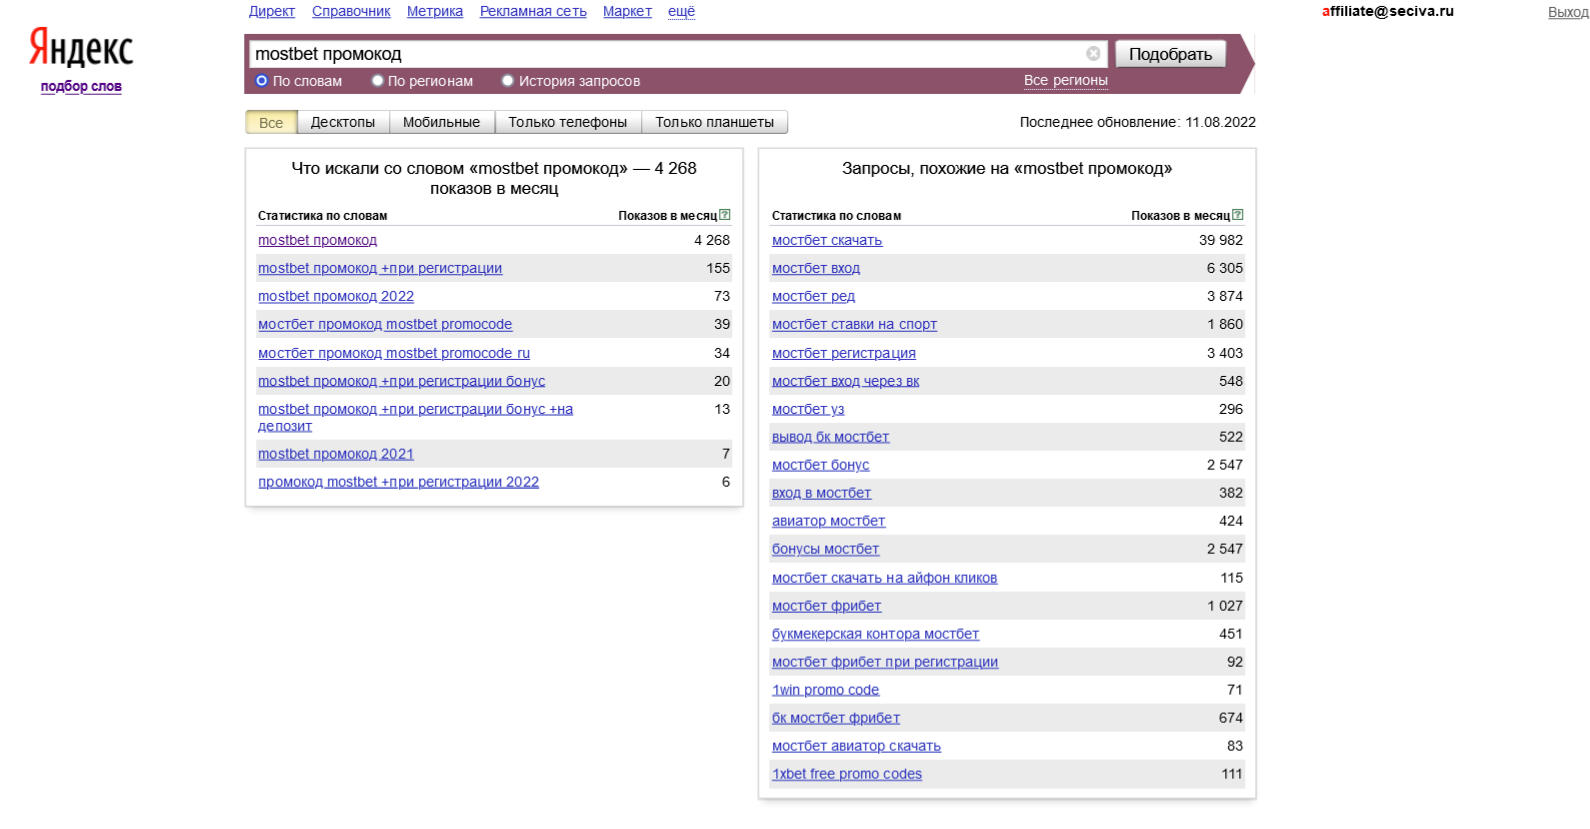1590x829 pixels.
Task: Click the account name affiliate@seciva.ru
Action: pos(1388,11)
